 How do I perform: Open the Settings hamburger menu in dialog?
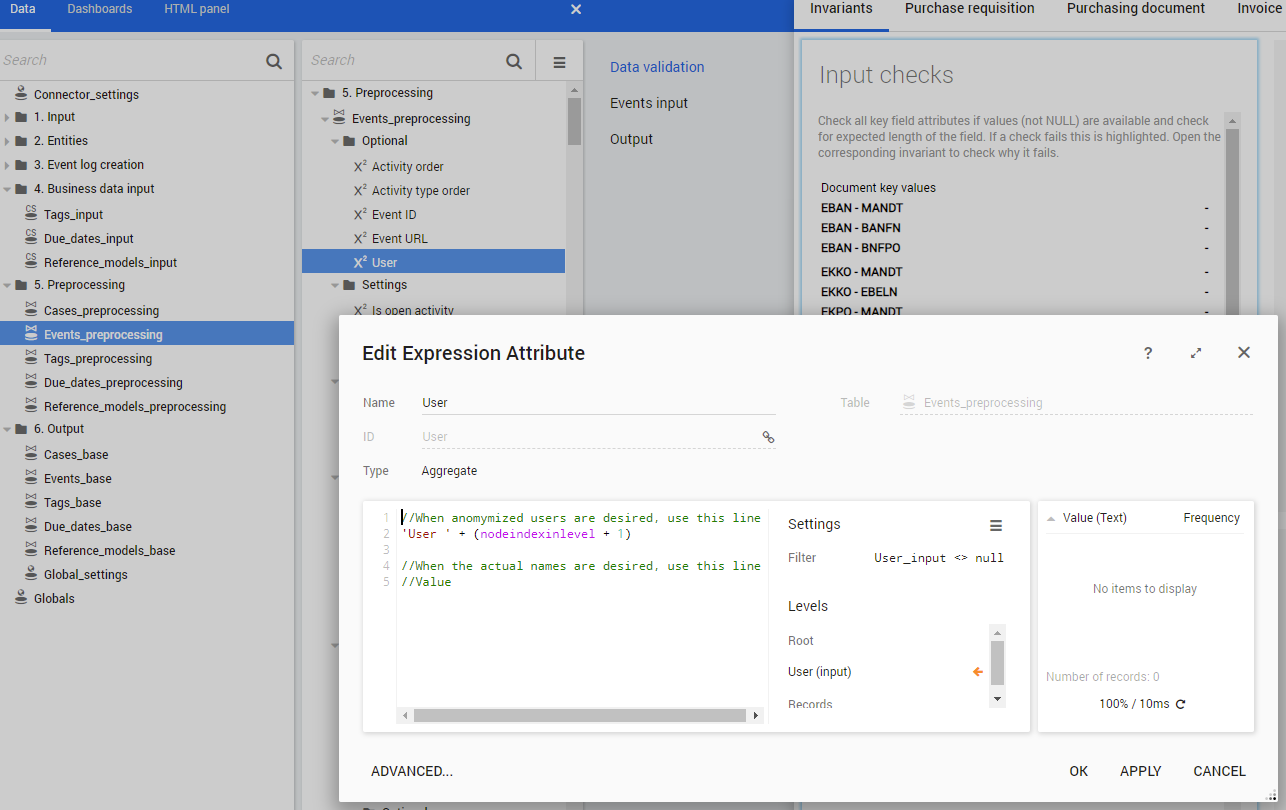[x=995, y=525]
